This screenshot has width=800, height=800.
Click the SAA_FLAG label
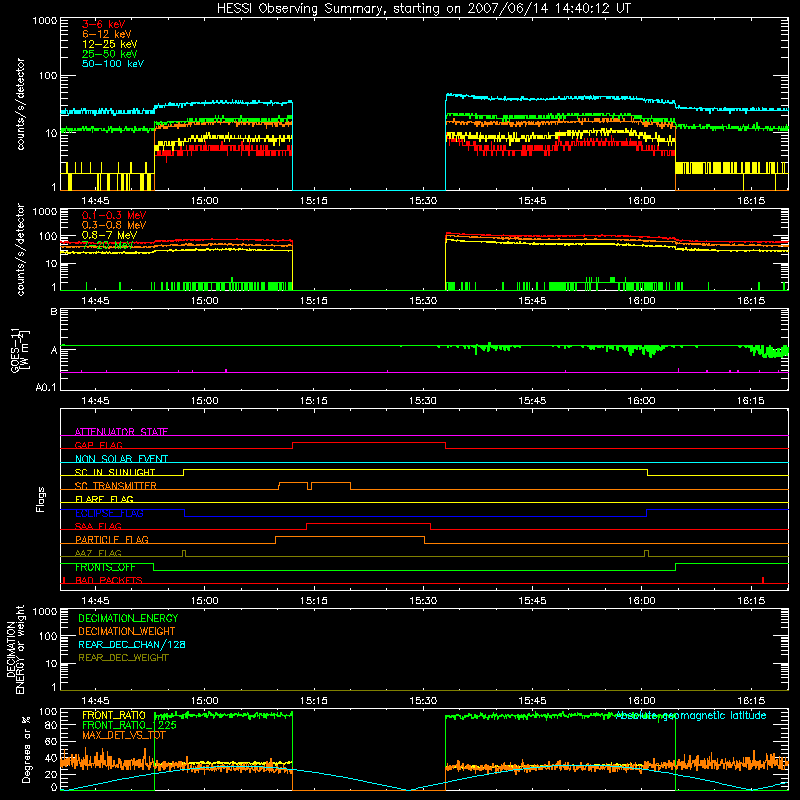[98, 526]
